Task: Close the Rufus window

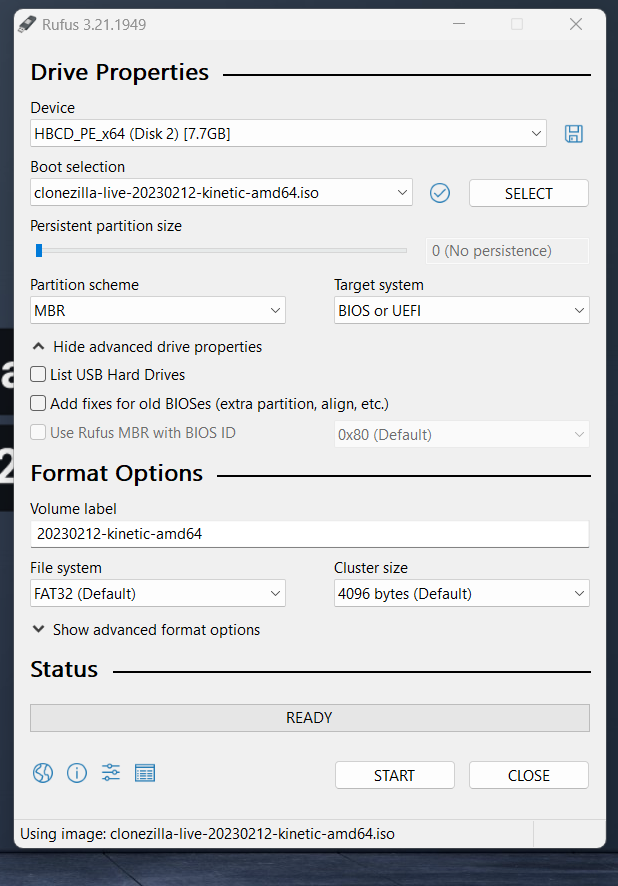Action: (576, 24)
